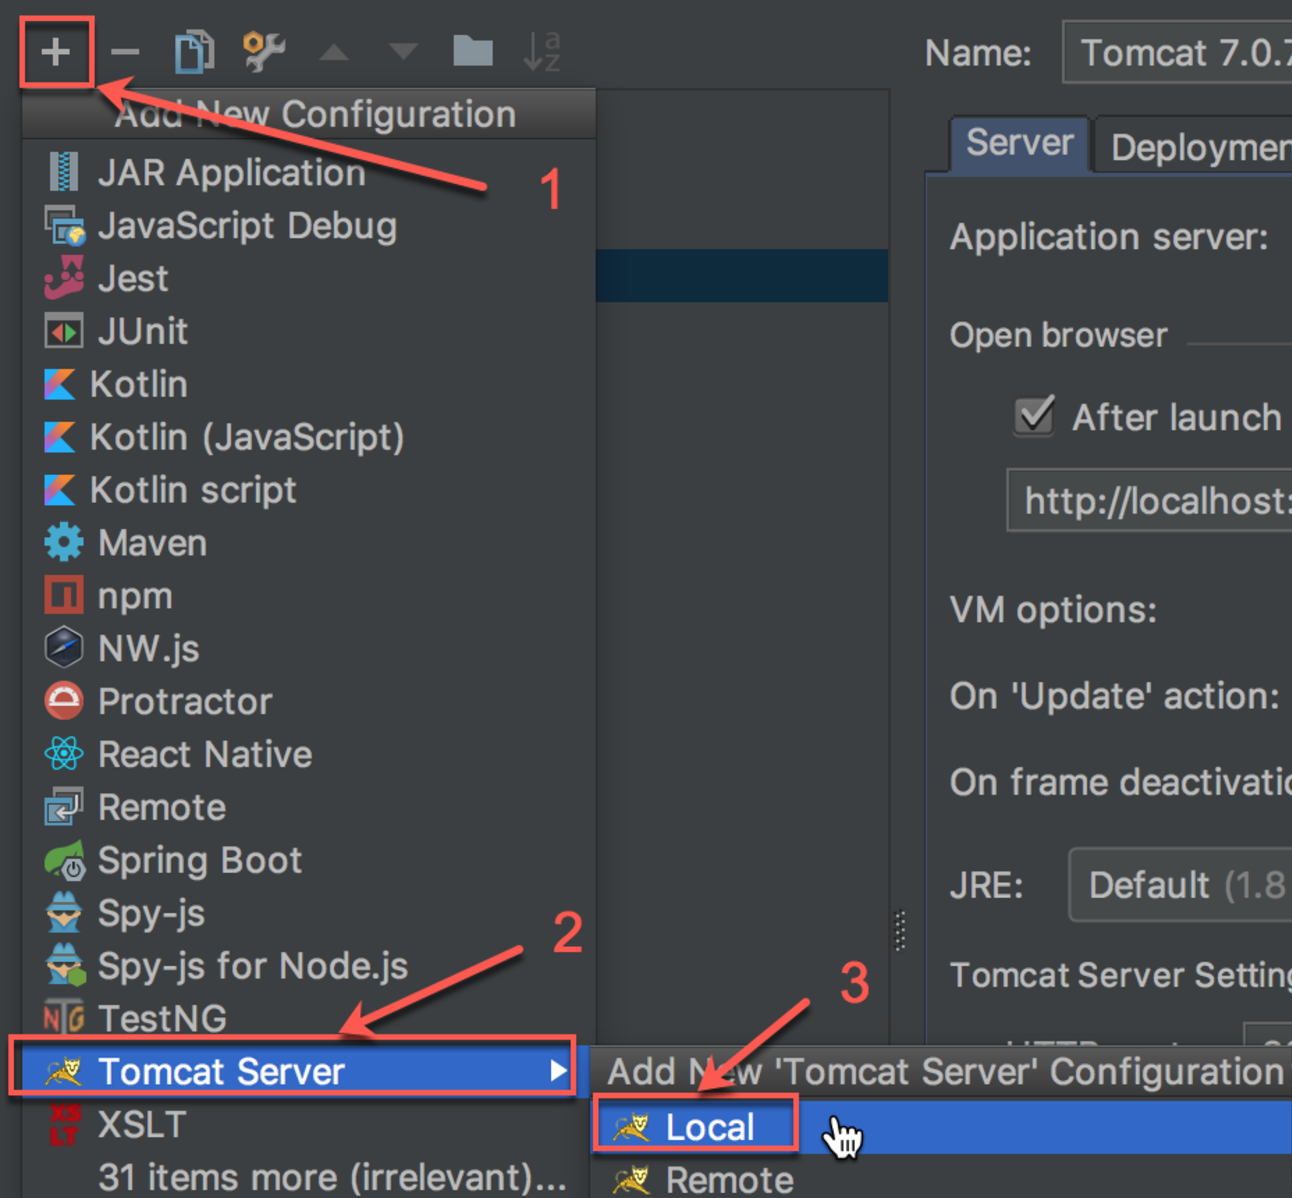Open the JRE Default dropdown
The width and height of the screenshot is (1292, 1198).
[1180, 885]
